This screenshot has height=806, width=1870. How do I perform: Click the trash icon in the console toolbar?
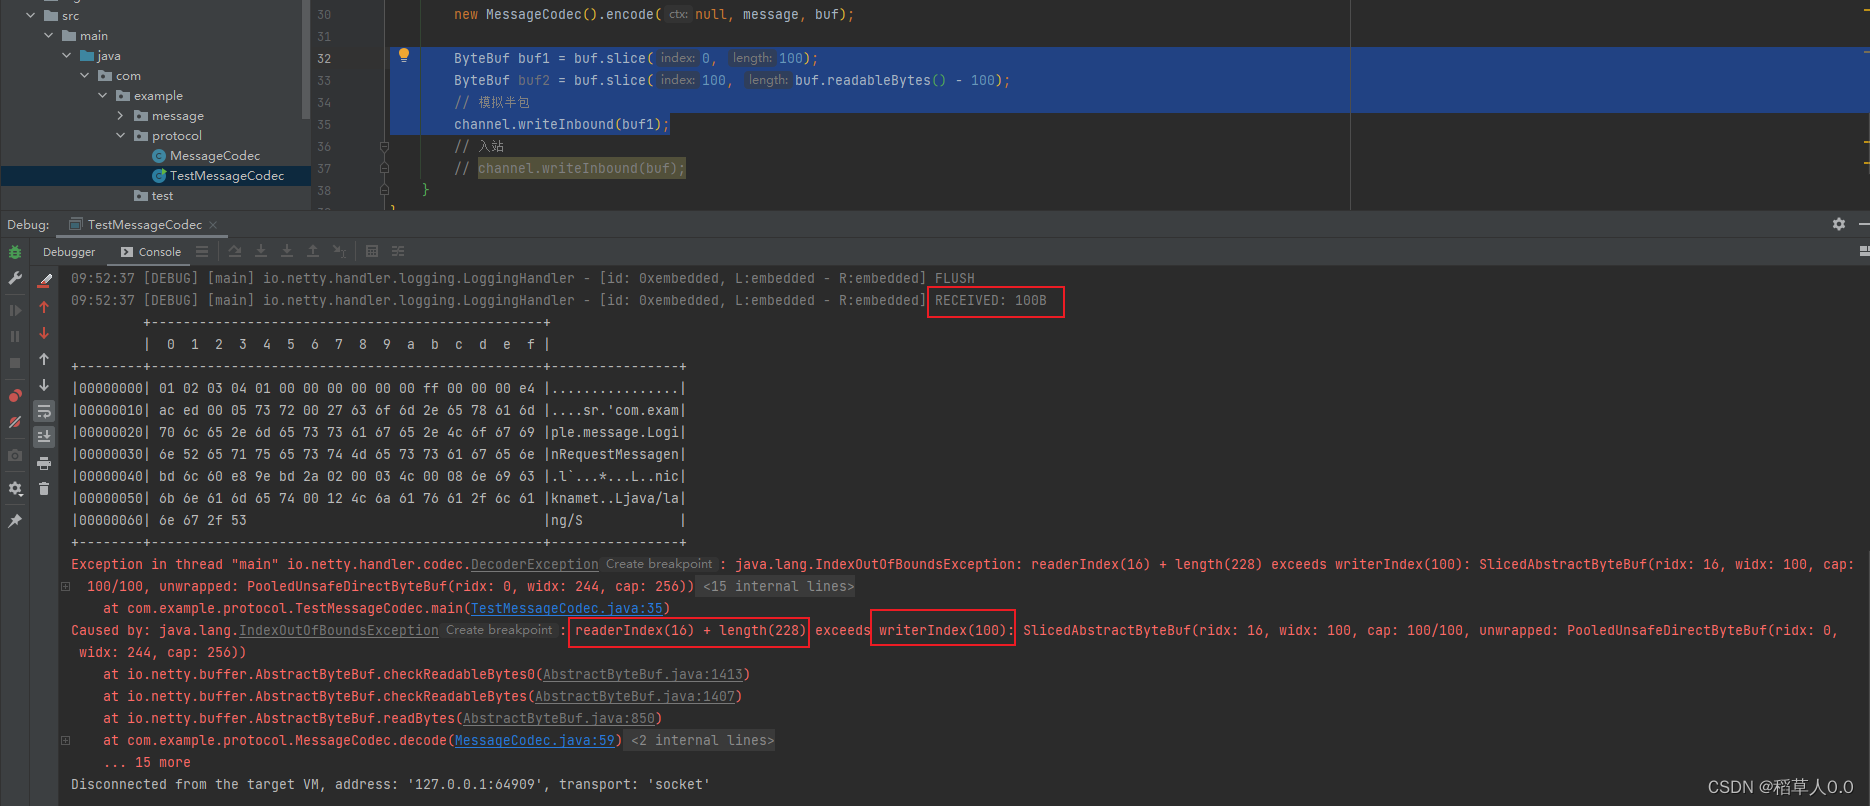coord(44,488)
